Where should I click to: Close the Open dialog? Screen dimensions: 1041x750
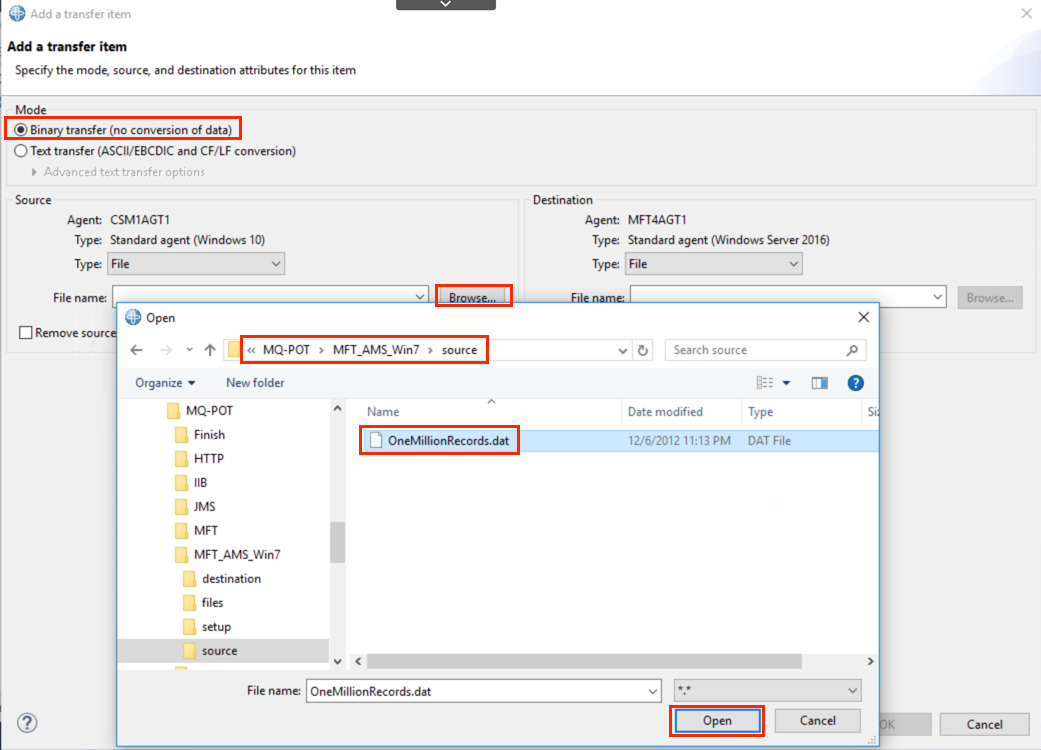coord(863,317)
